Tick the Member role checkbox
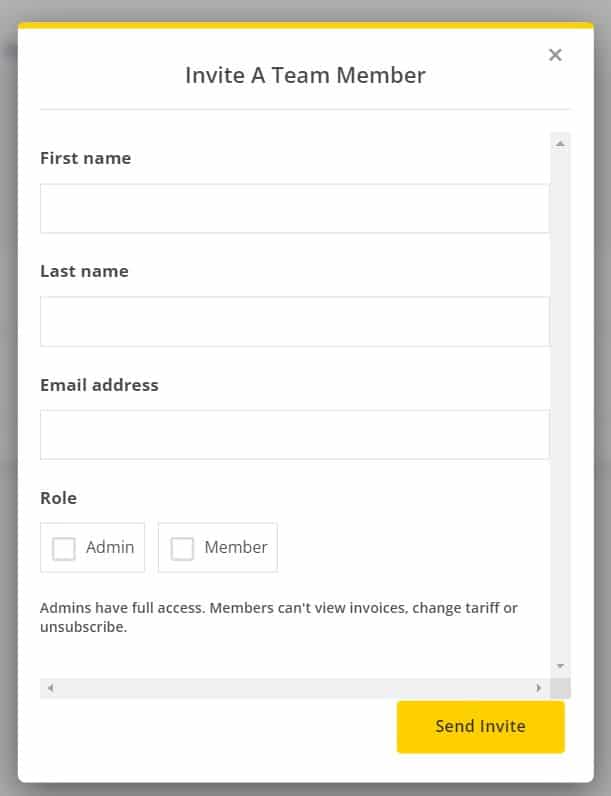611x796 pixels. [182, 549]
